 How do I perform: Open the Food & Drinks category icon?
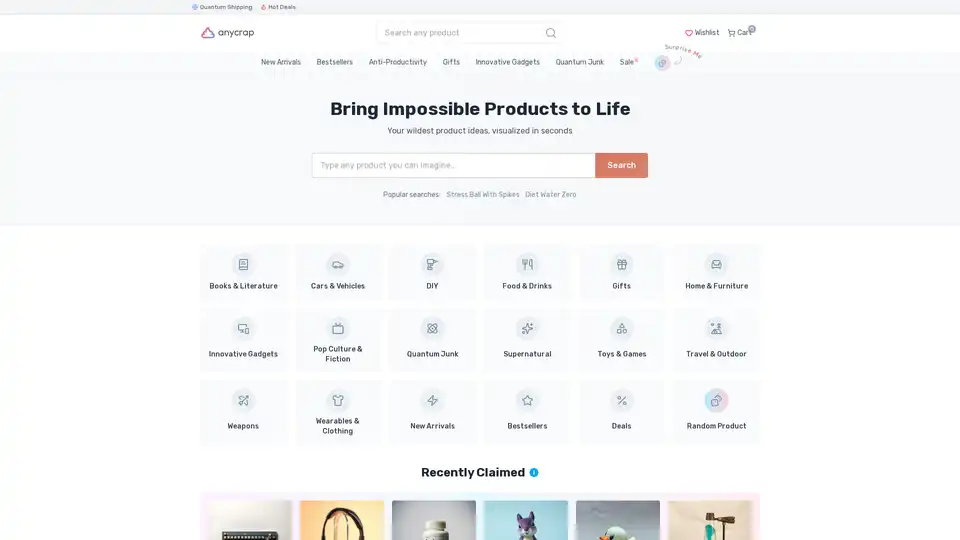[x=527, y=264]
